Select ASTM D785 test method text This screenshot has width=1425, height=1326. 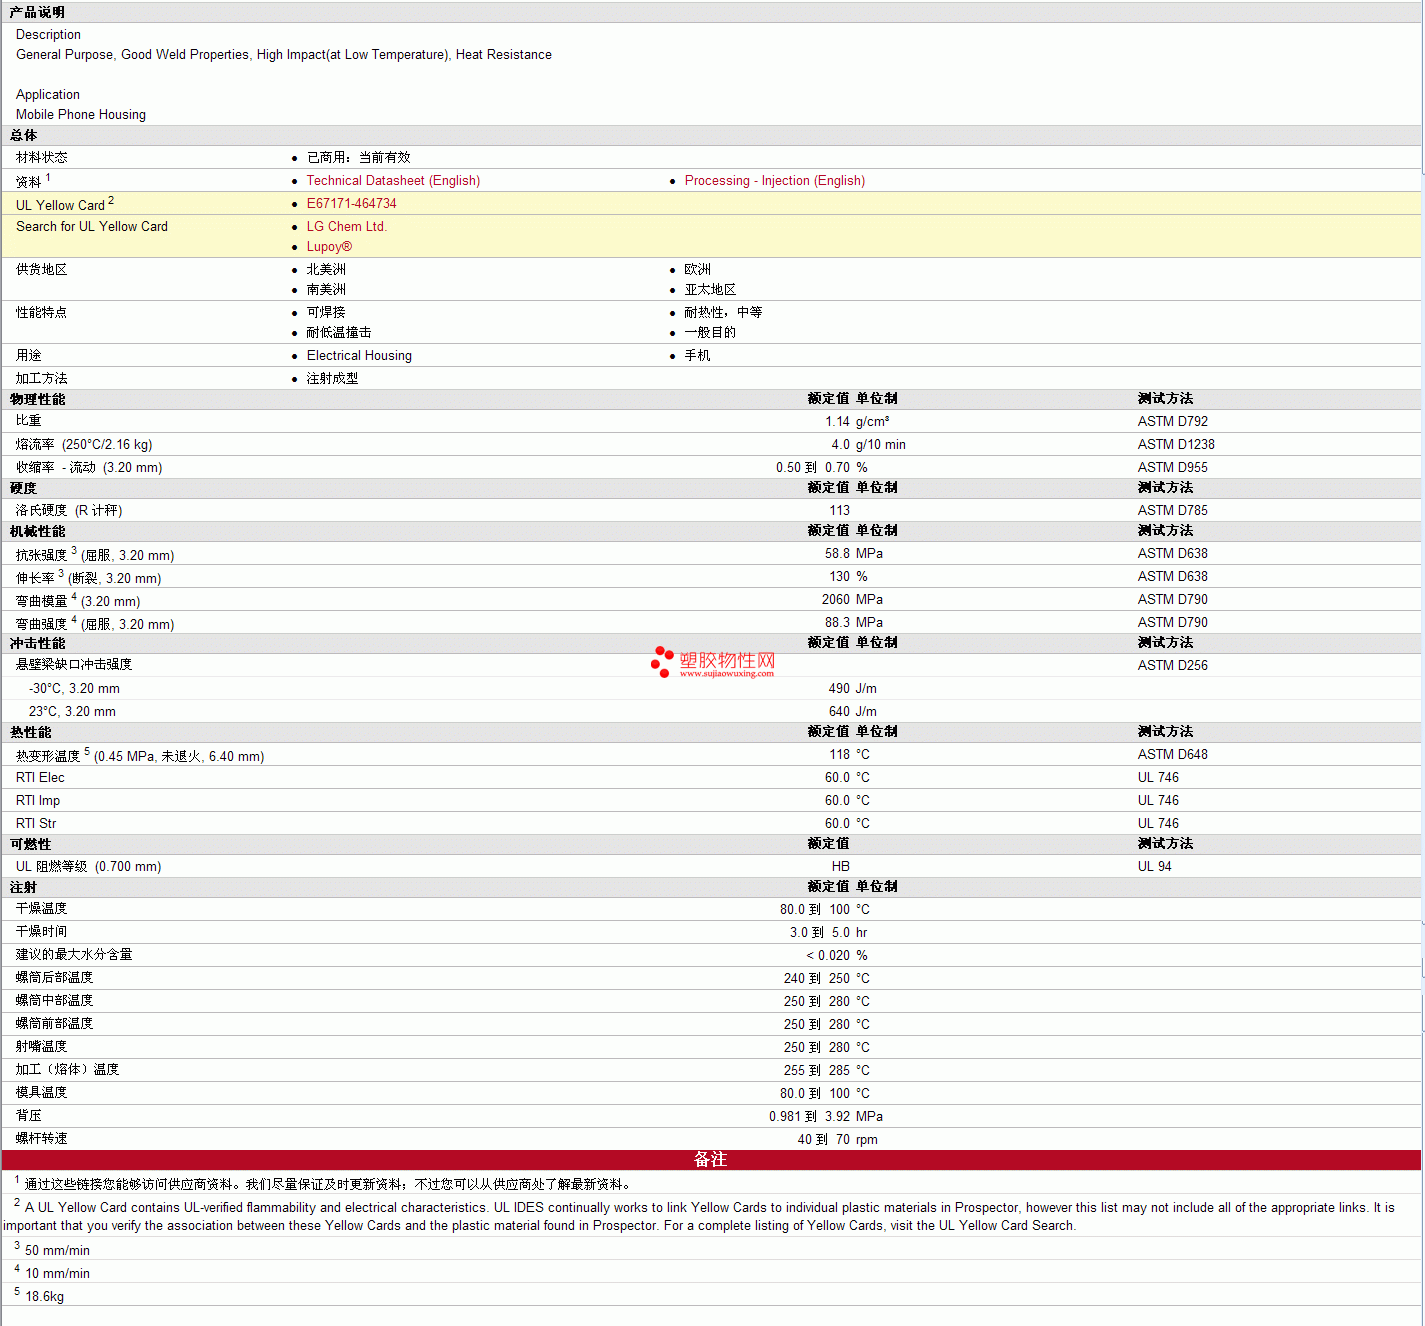[1172, 511]
